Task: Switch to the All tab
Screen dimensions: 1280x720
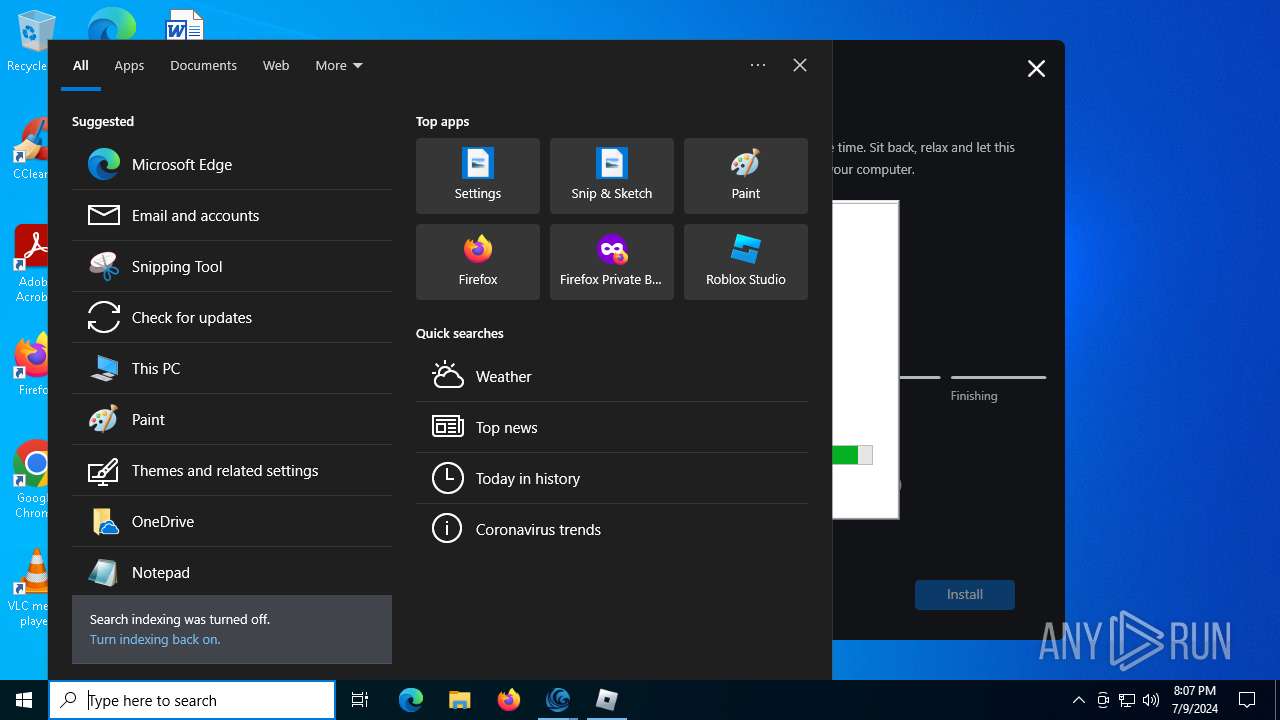Action: point(81,65)
